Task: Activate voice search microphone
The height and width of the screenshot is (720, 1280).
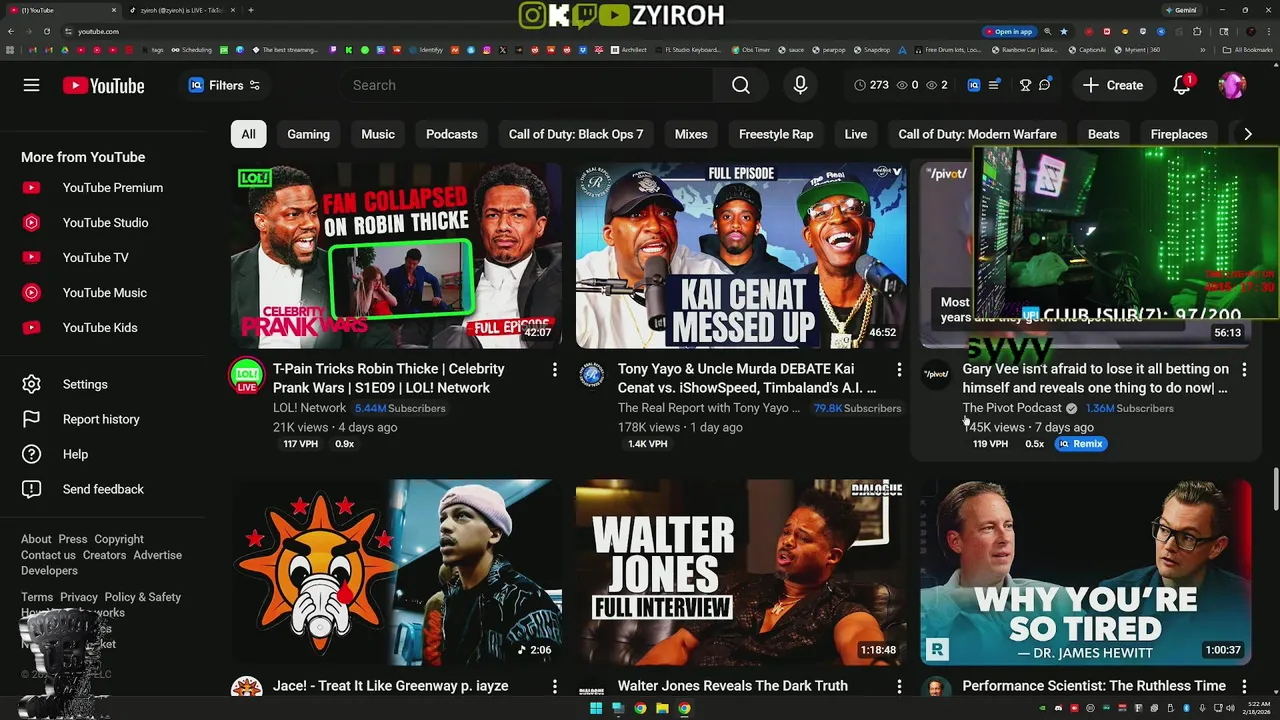Action: coord(800,85)
